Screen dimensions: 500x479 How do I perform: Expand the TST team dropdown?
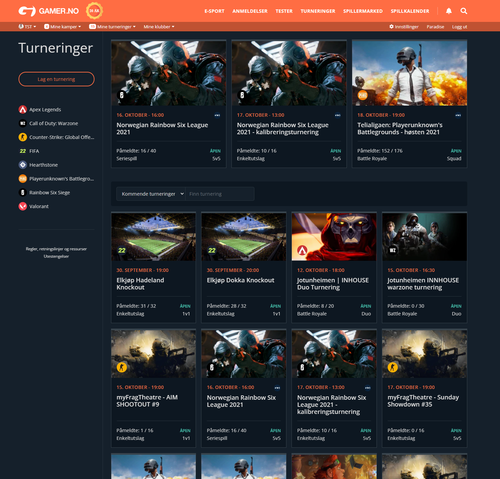pos(27,26)
